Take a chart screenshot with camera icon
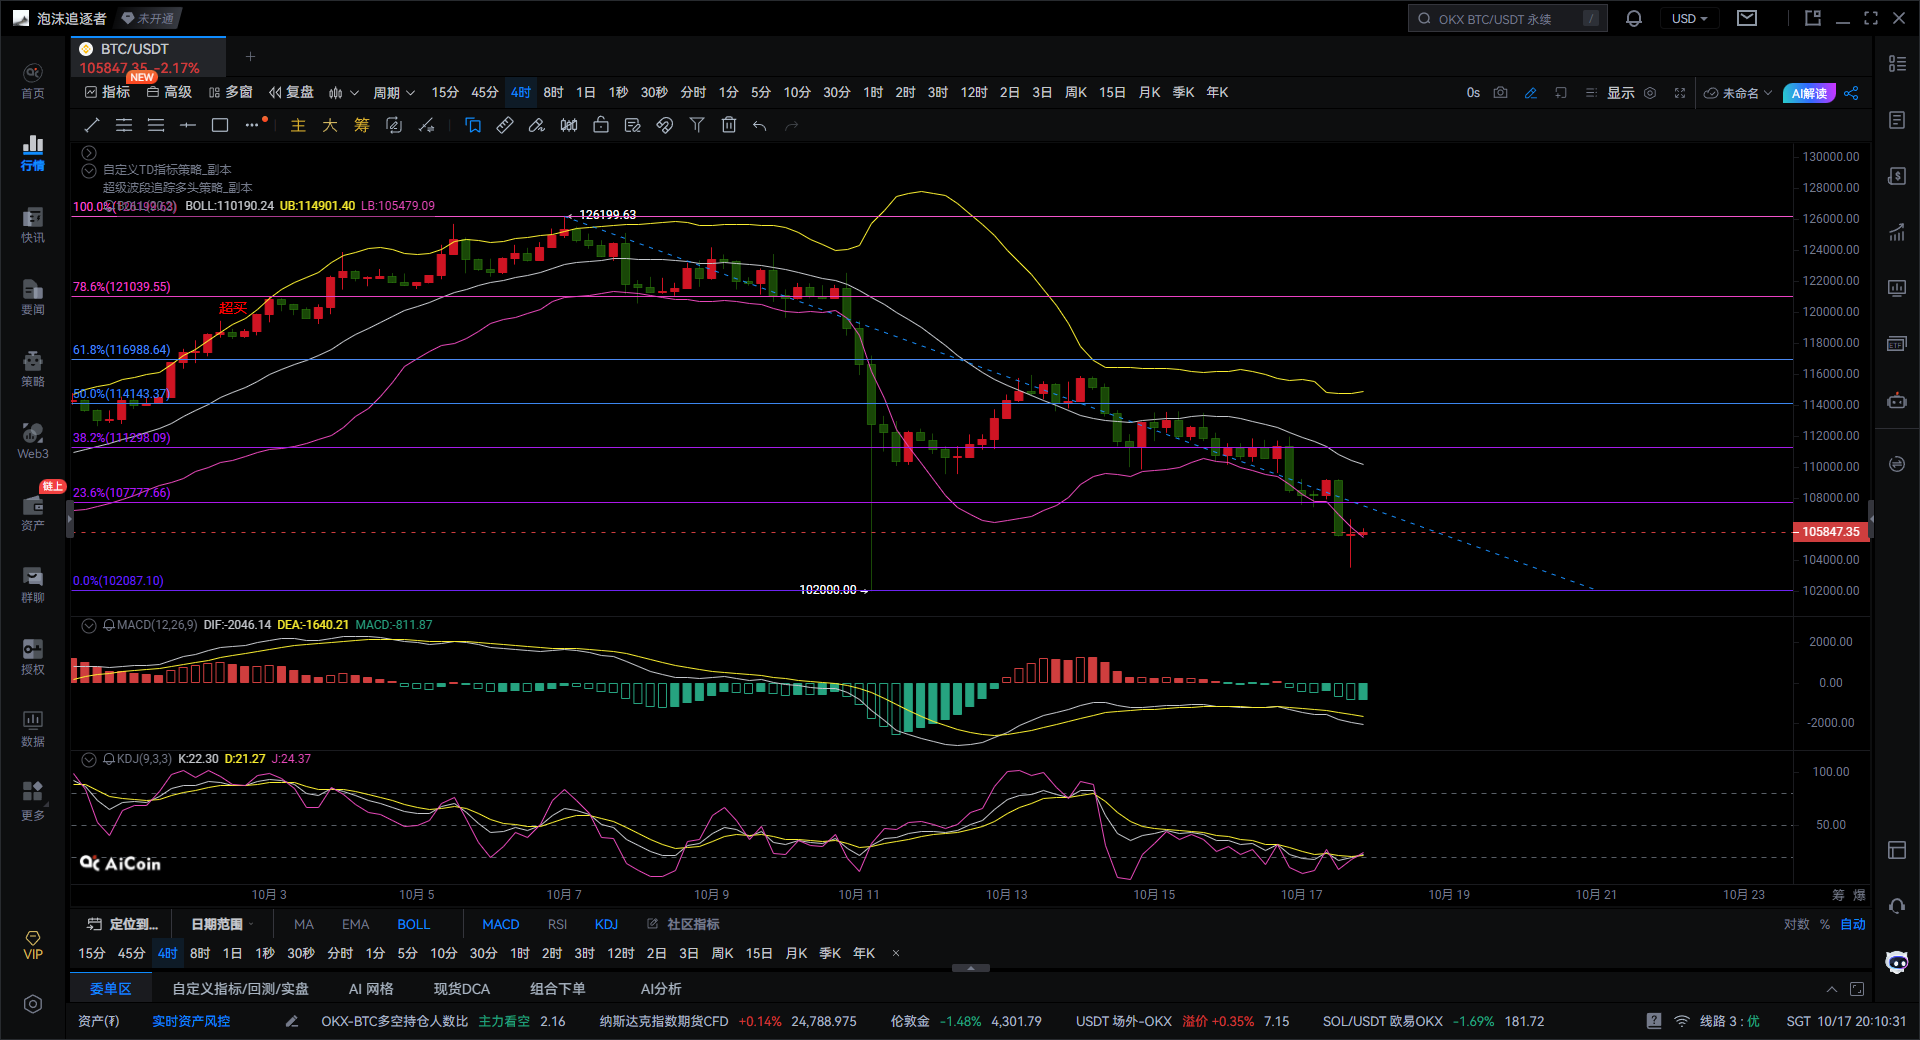1920x1040 pixels. coord(1500,93)
